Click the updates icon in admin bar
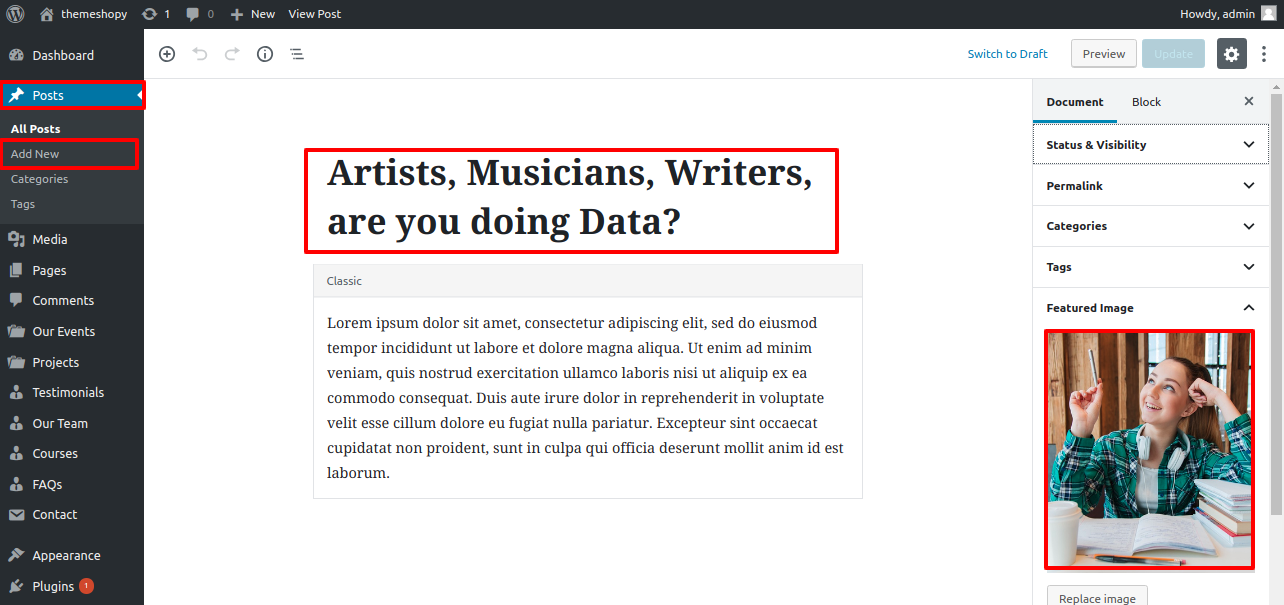This screenshot has height=605, width=1284. (x=155, y=14)
